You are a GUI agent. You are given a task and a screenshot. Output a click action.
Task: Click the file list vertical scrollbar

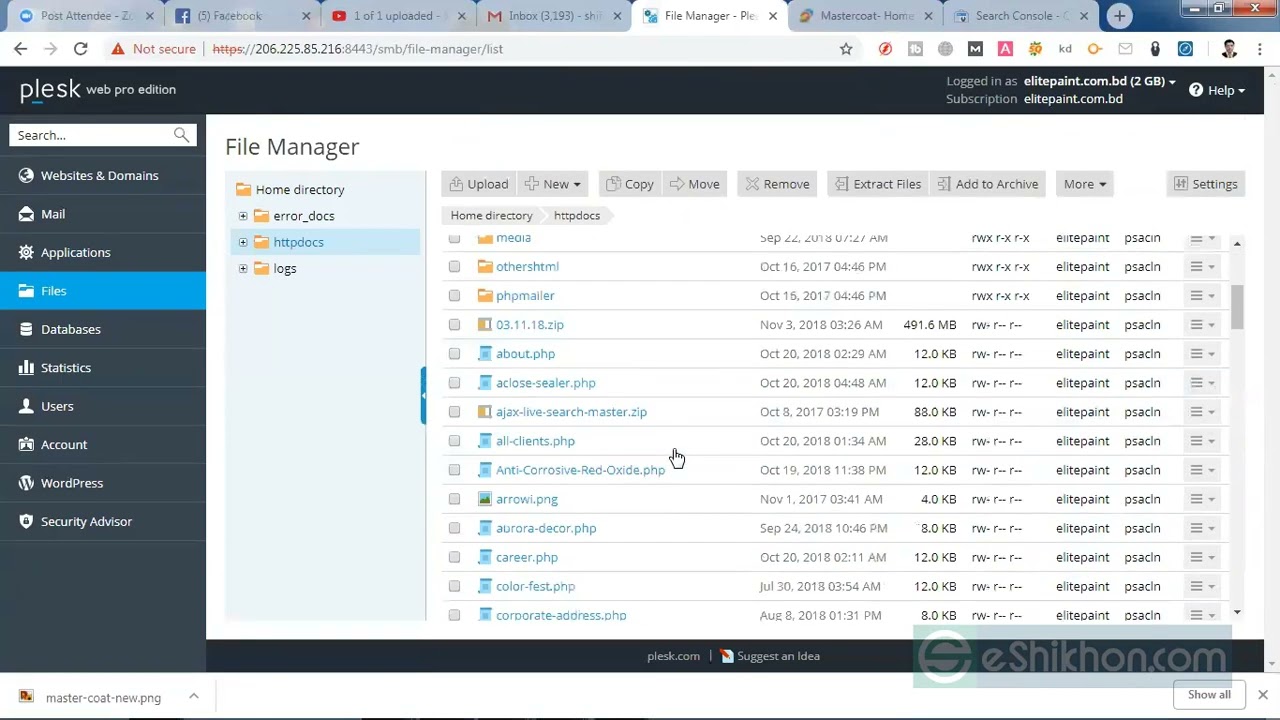[x=1237, y=306]
